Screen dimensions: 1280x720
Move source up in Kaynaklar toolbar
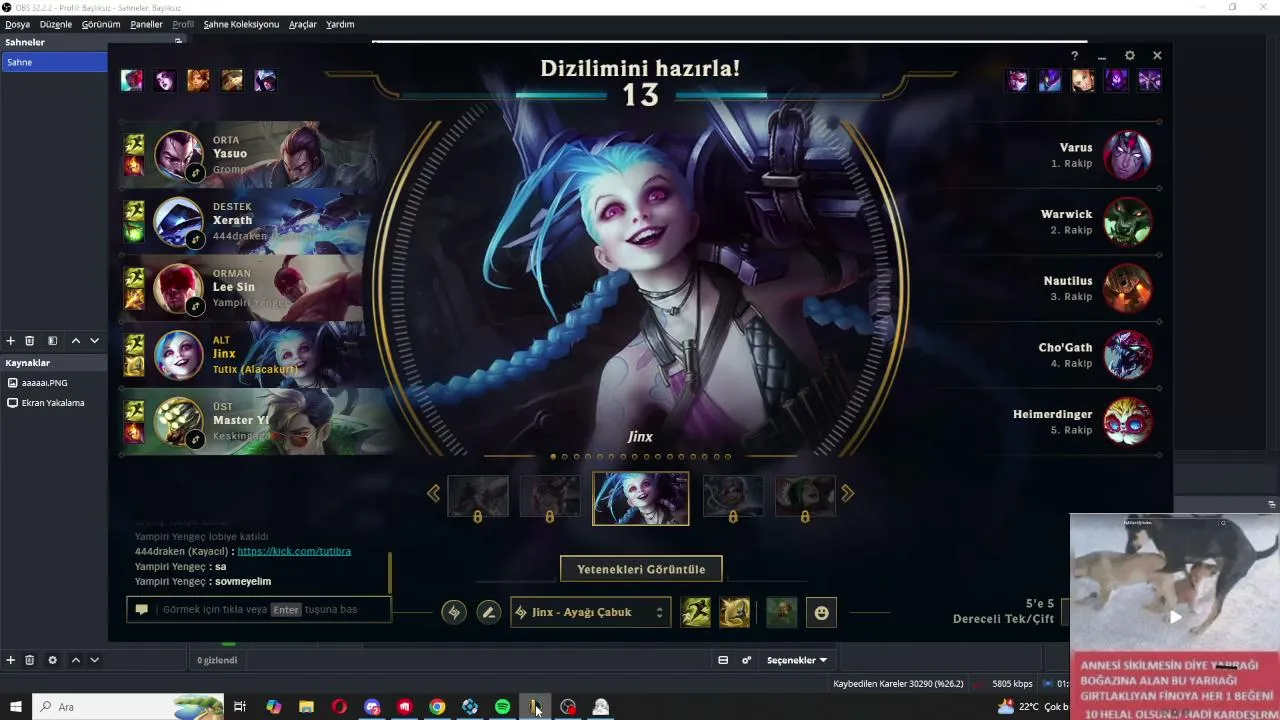point(75,660)
